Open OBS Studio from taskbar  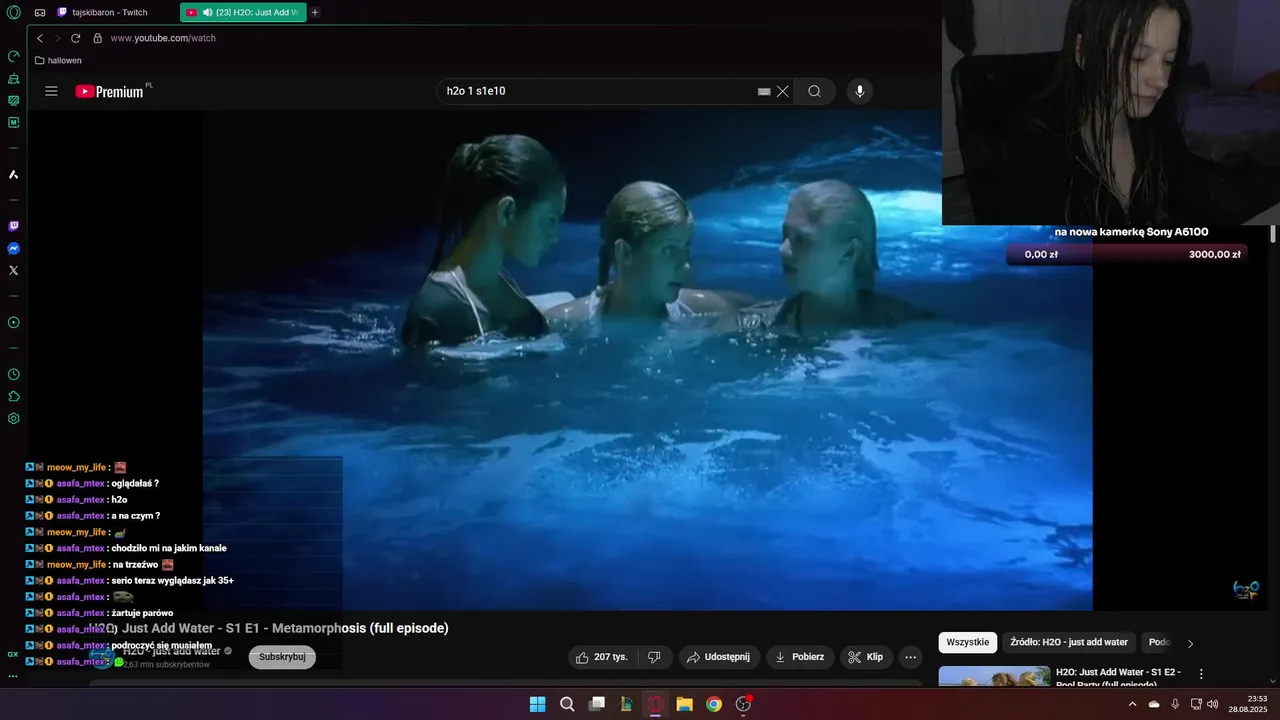click(743, 704)
